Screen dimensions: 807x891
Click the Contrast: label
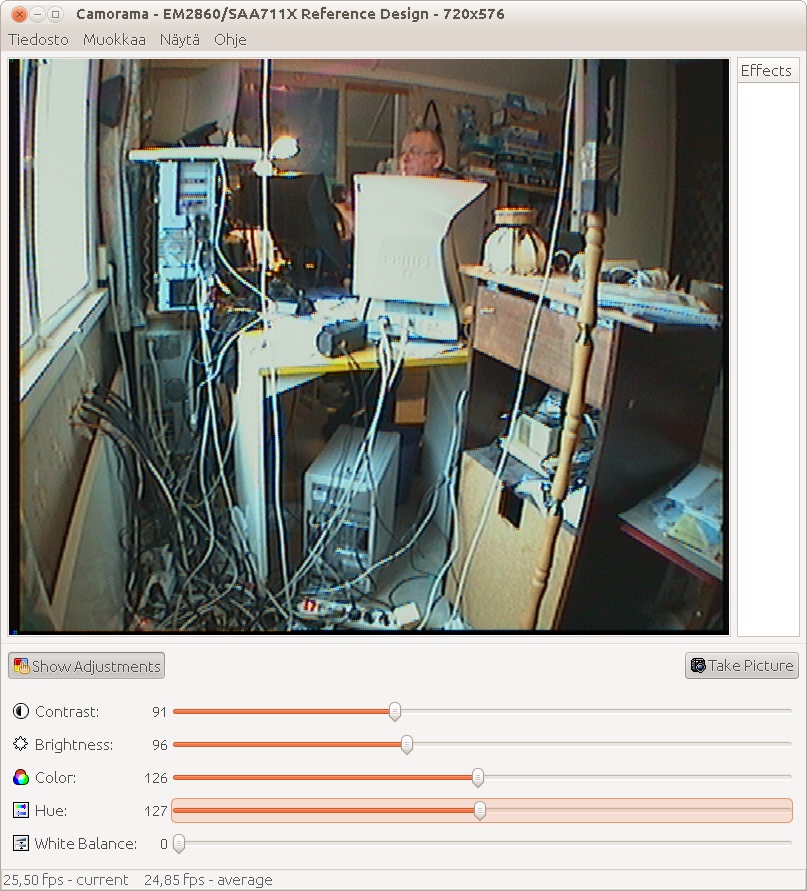(67, 711)
